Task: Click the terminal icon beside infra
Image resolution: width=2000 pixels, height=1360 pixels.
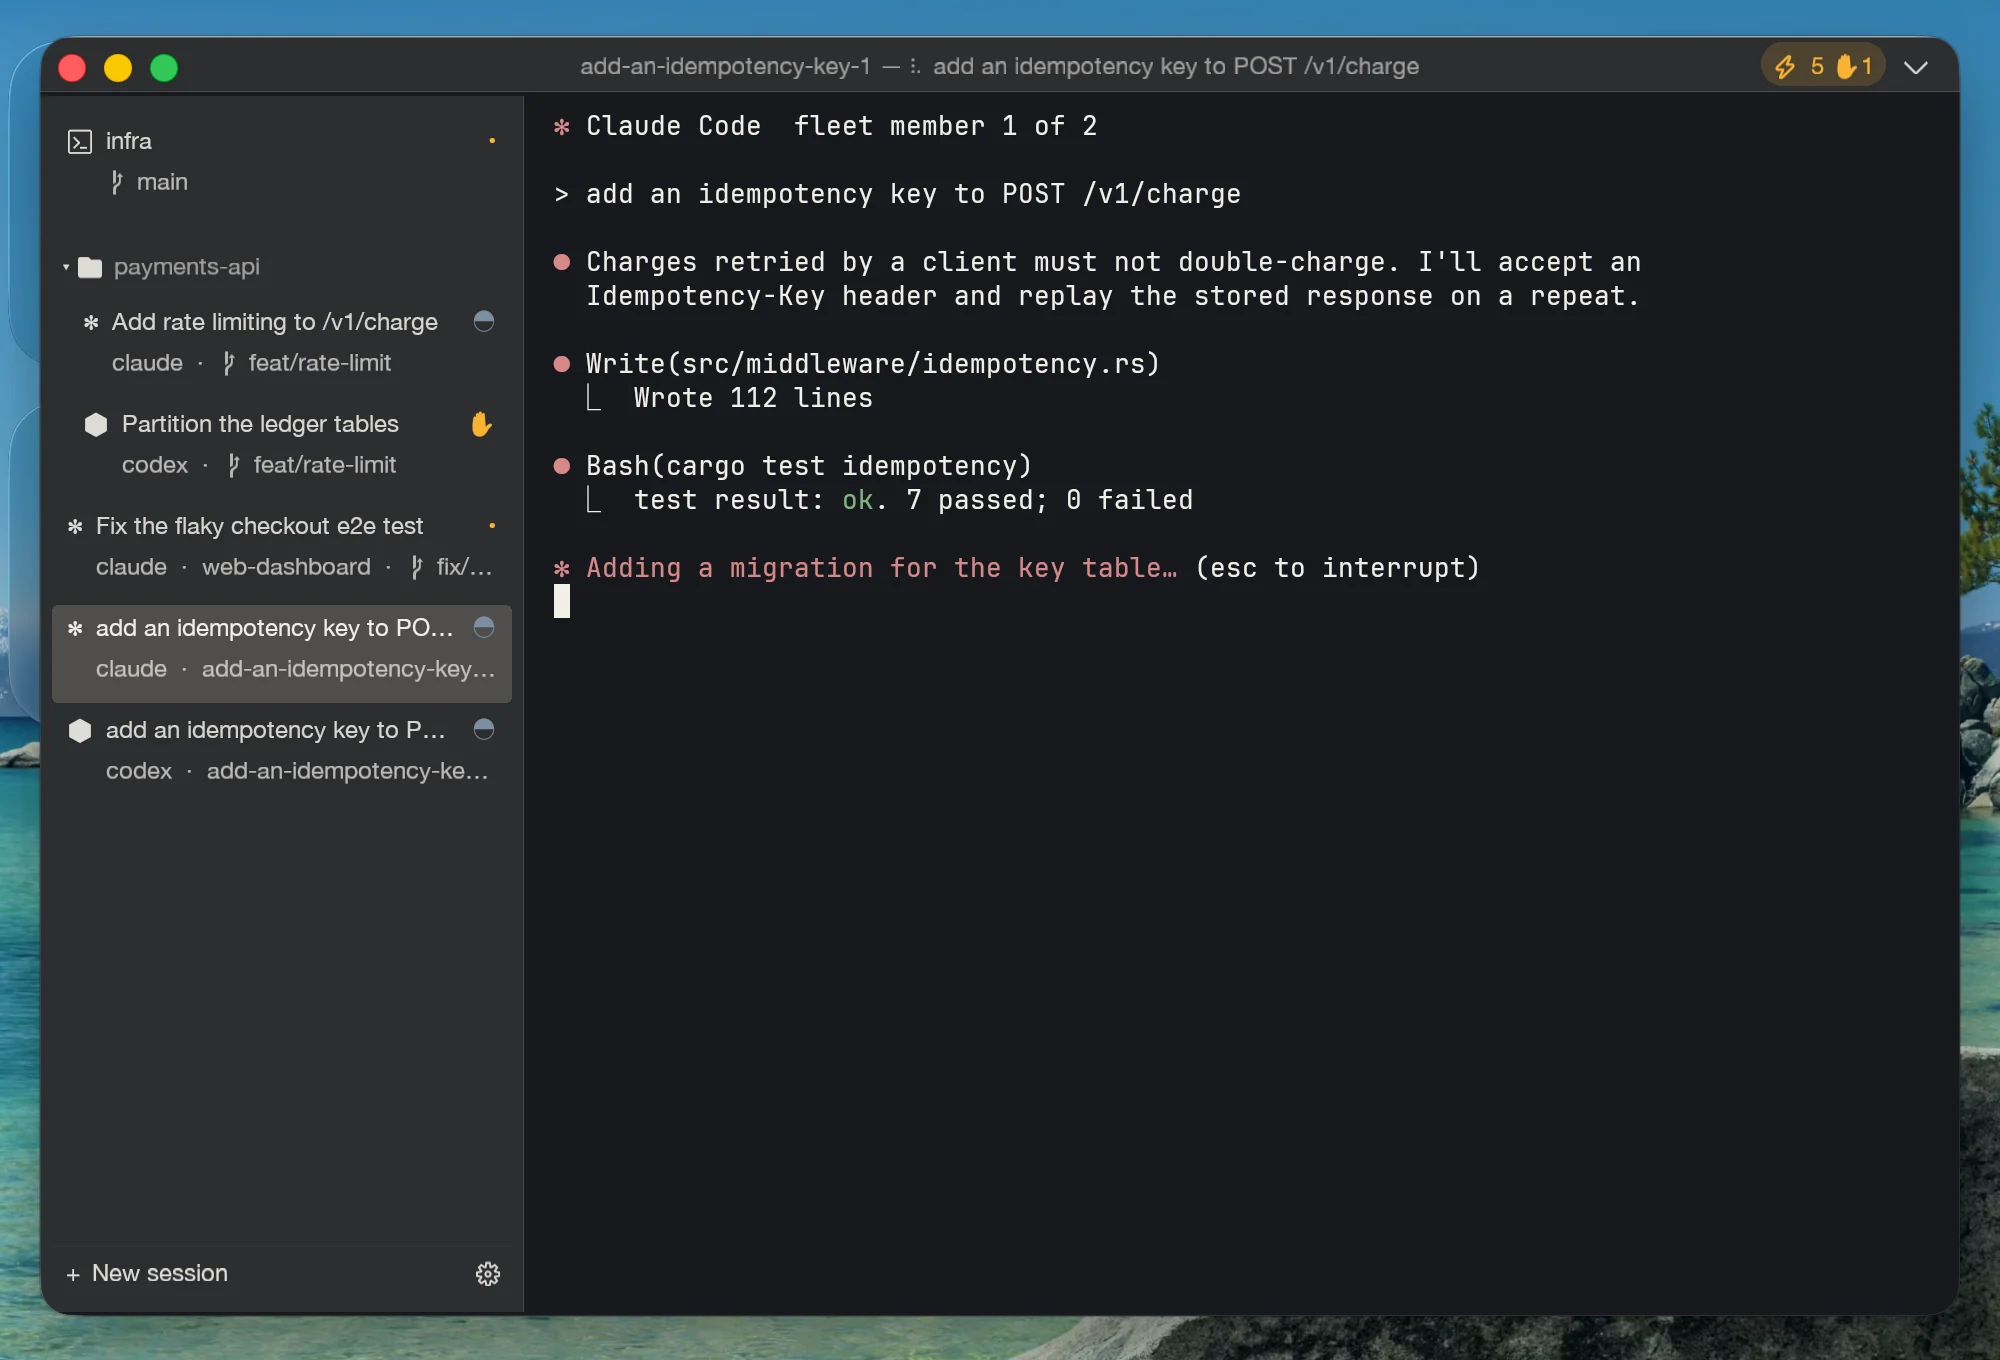Action: (80, 142)
